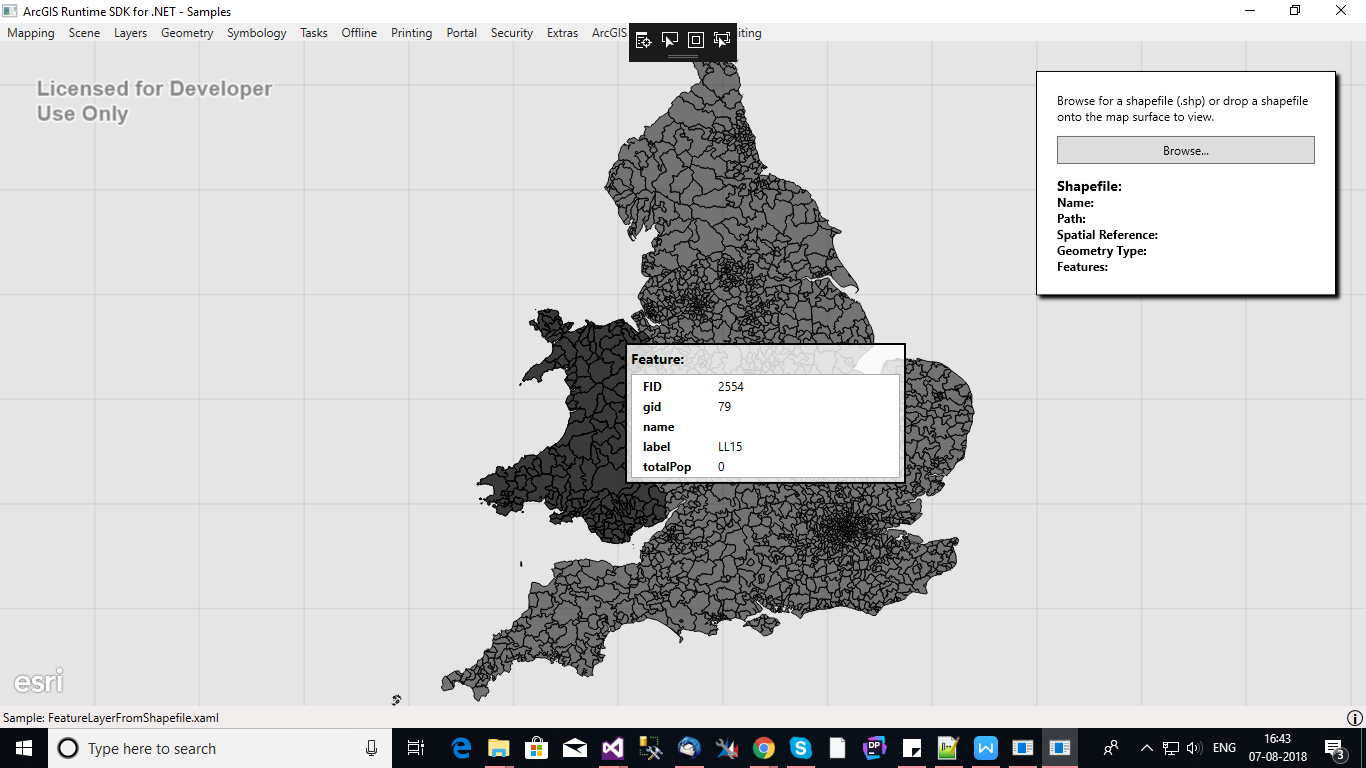Click the DP app icon in the taskbar
Viewport: 1366px width, 768px height.
(875, 748)
